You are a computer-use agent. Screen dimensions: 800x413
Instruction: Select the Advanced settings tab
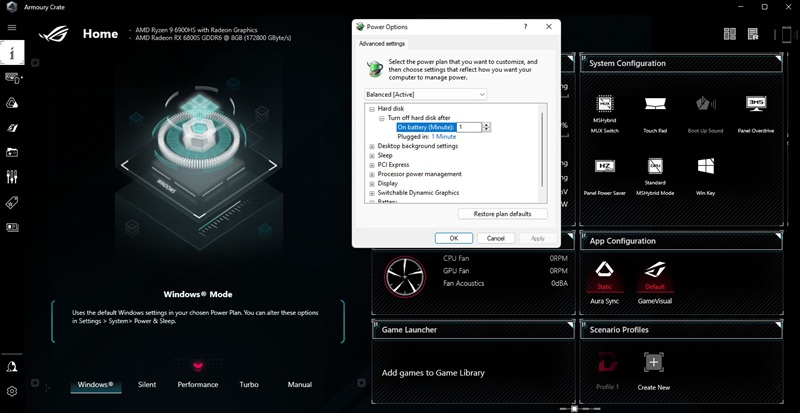point(382,43)
